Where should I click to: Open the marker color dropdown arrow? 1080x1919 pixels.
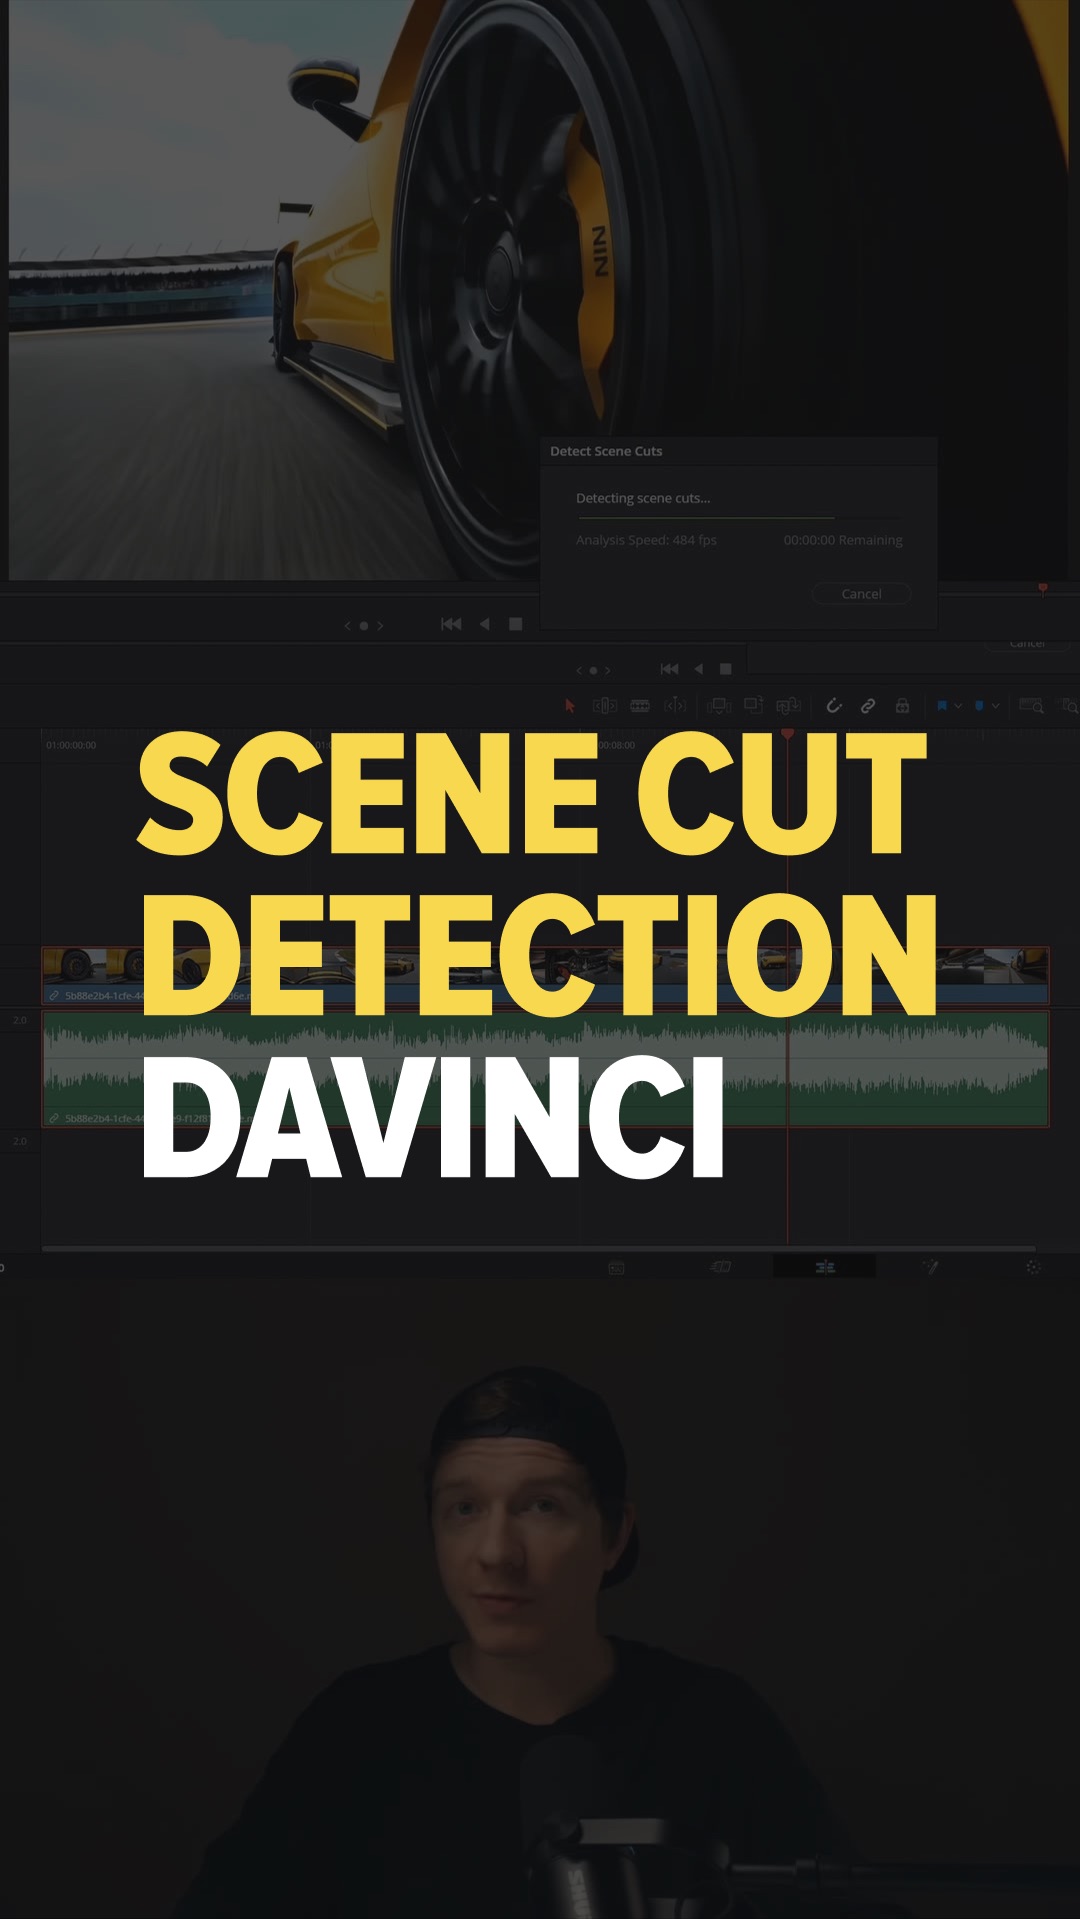(x=996, y=706)
